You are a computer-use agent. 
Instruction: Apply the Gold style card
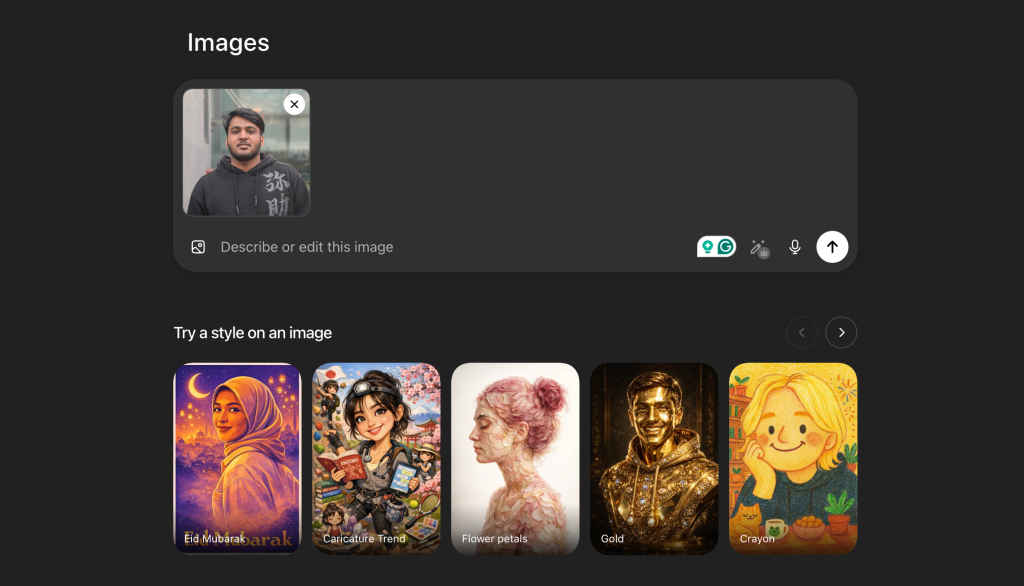click(x=654, y=458)
